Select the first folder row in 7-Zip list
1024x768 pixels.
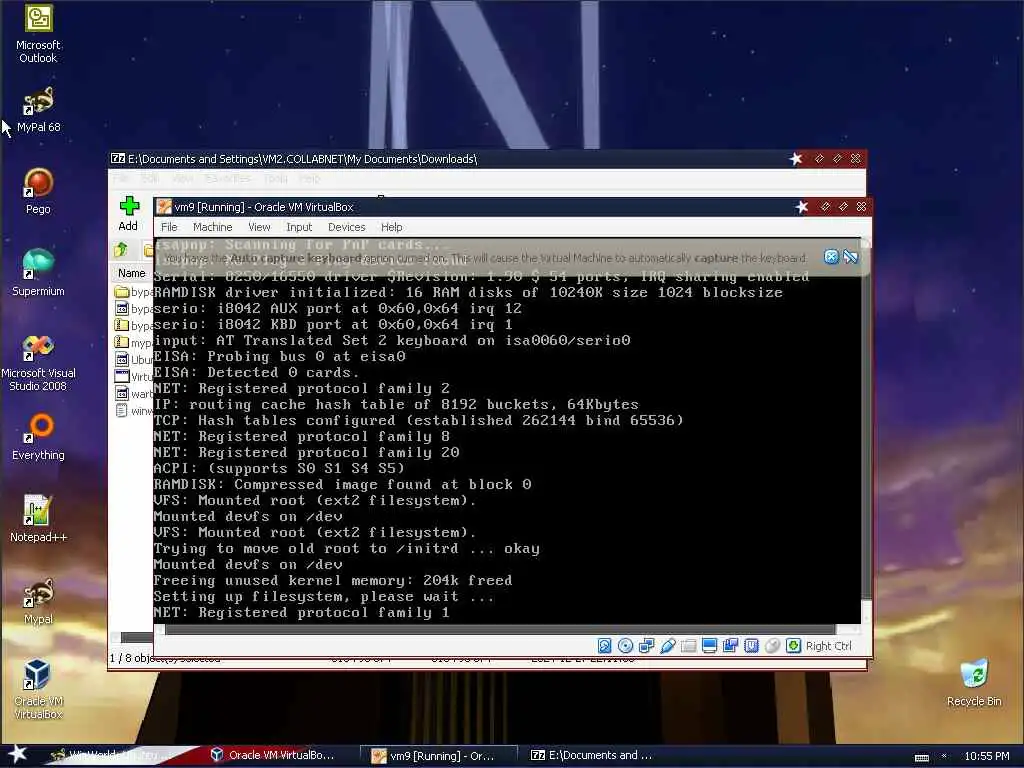[x=133, y=292]
